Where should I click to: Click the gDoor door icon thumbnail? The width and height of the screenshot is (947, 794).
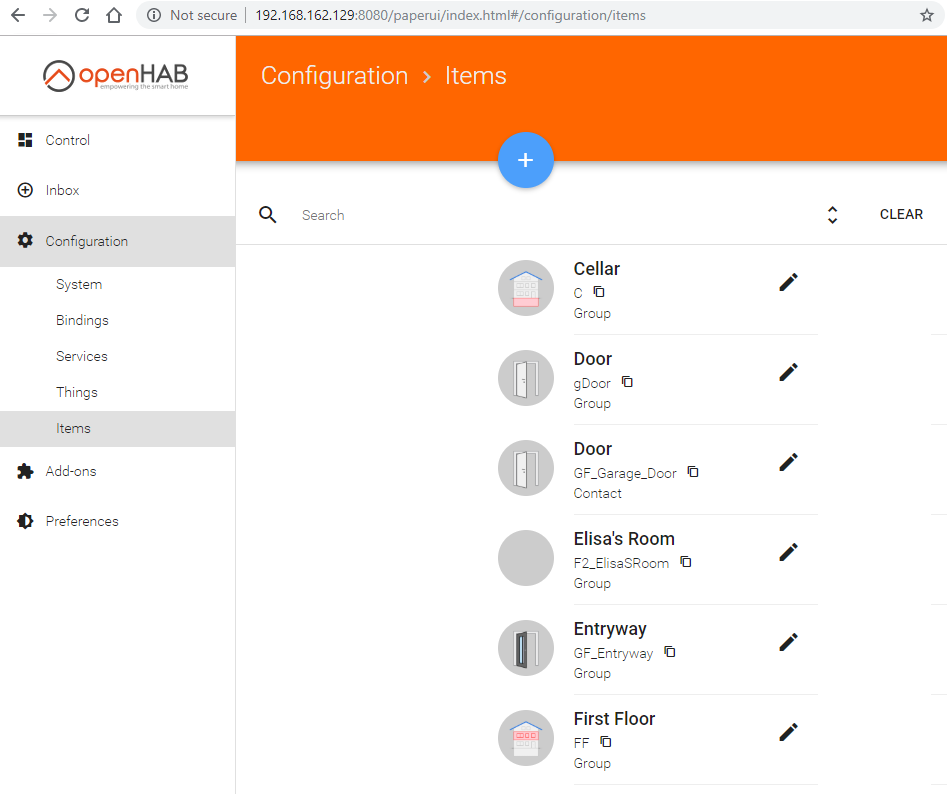[x=525, y=378]
